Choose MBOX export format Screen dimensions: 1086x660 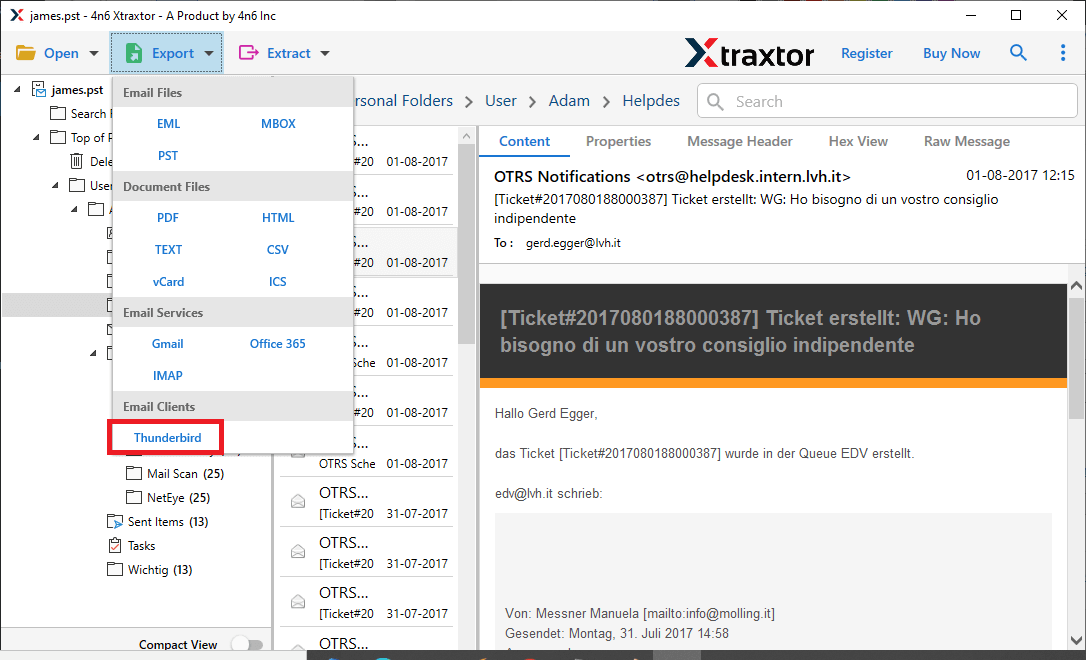pyautogui.click(x=278, y=124)
